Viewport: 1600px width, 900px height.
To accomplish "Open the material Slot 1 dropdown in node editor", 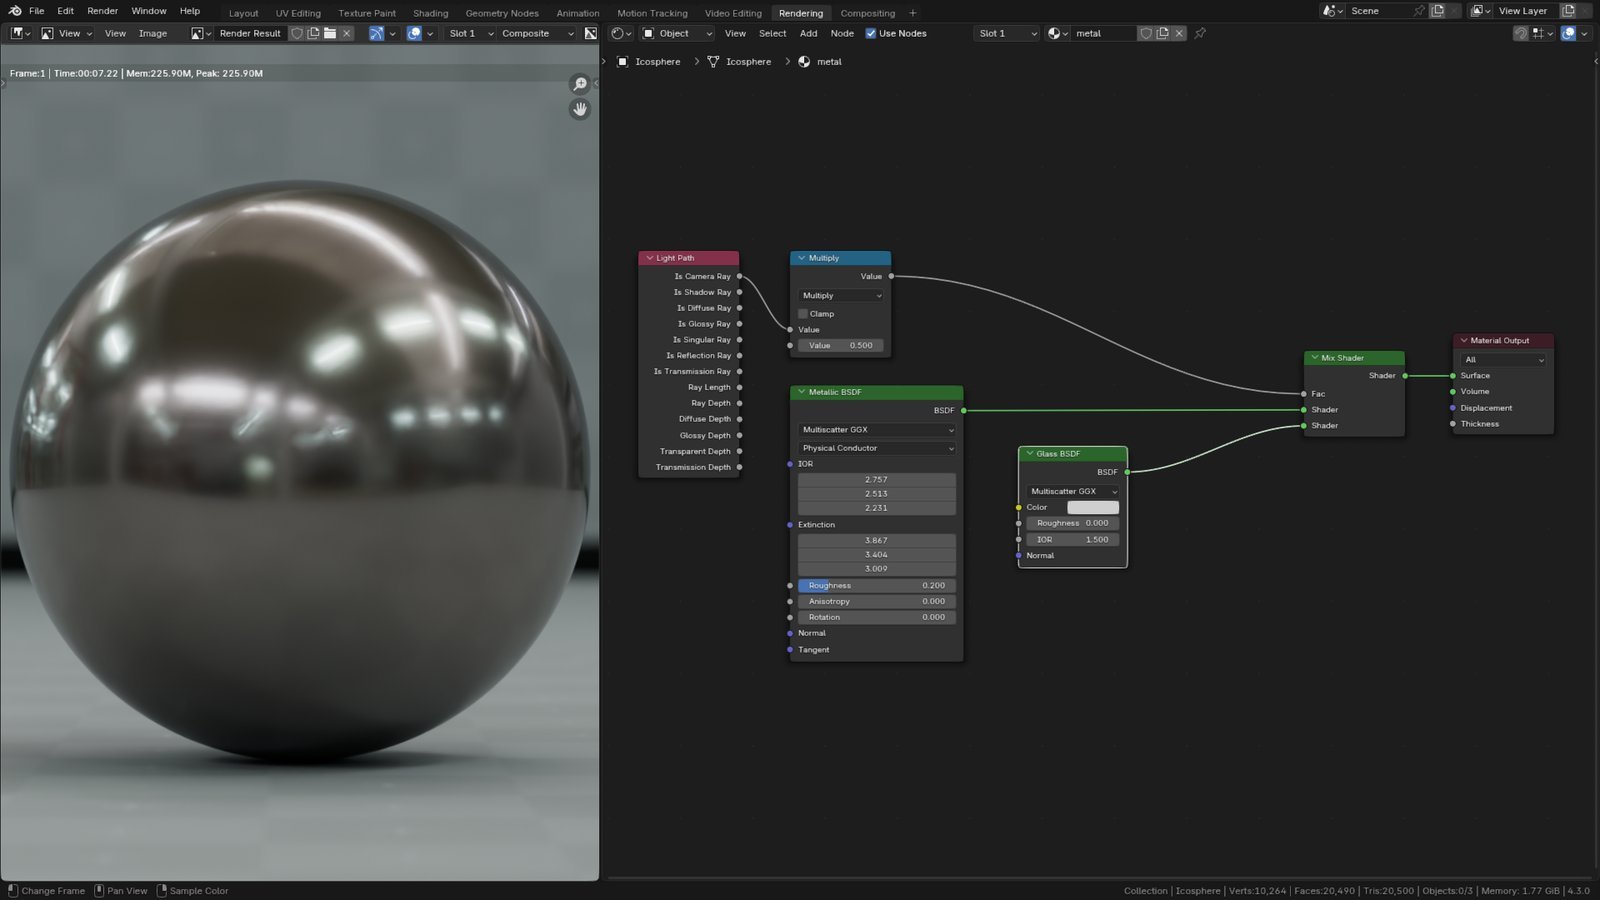I will 1008,33.
